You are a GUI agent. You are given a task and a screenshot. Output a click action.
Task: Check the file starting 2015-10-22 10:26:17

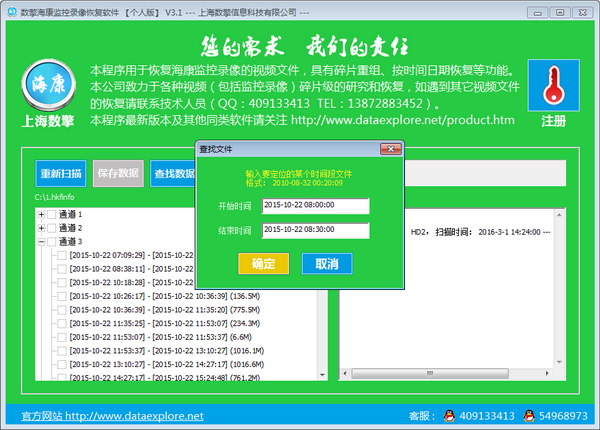click(62, 296)
